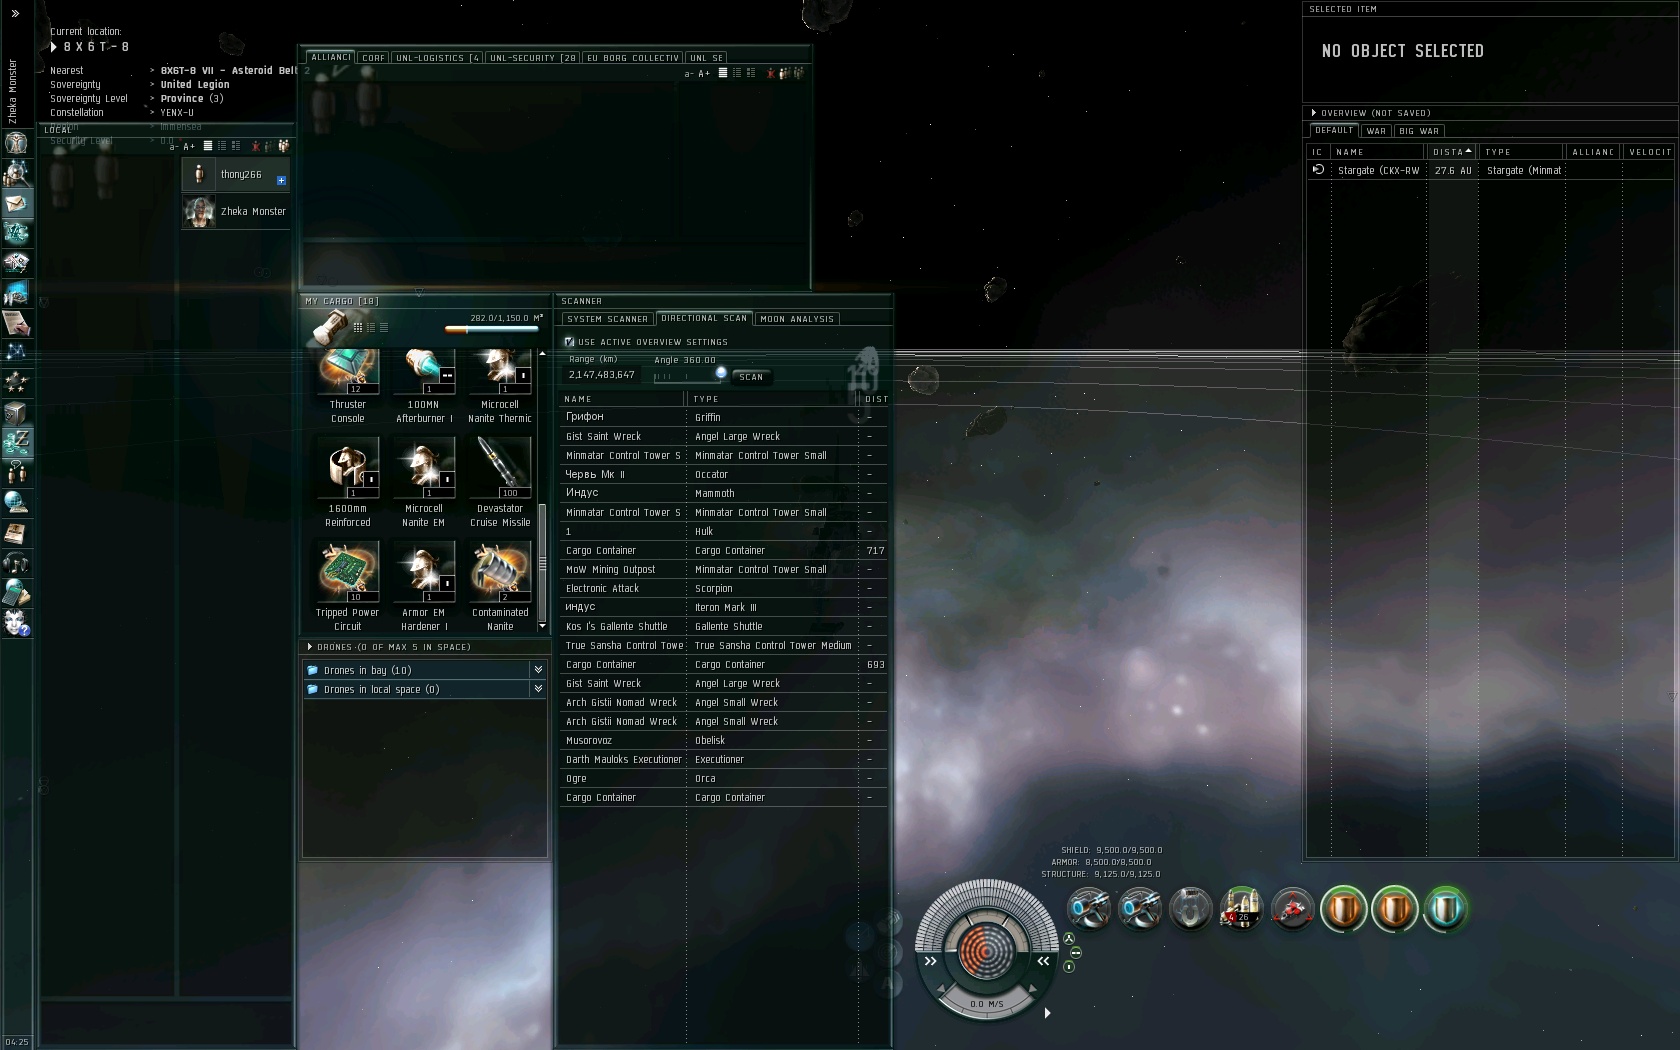Adjust the scan Angle slider handle

pyautogui.click(x=721, y=373)
